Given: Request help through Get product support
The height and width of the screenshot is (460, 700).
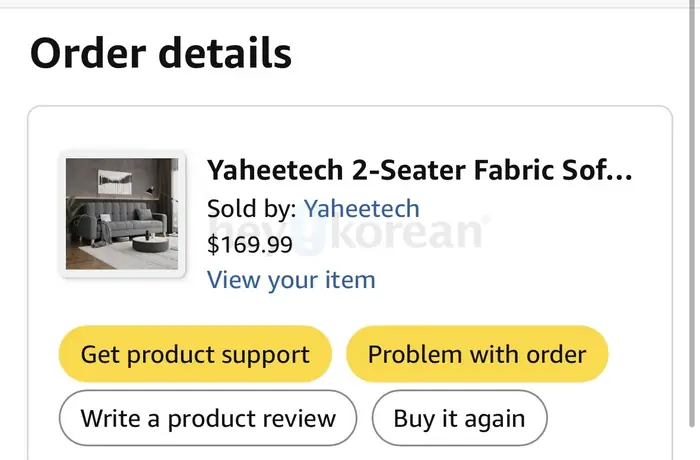Looking at the screenshot, I should pyautogui.click(x=195, y=354).
